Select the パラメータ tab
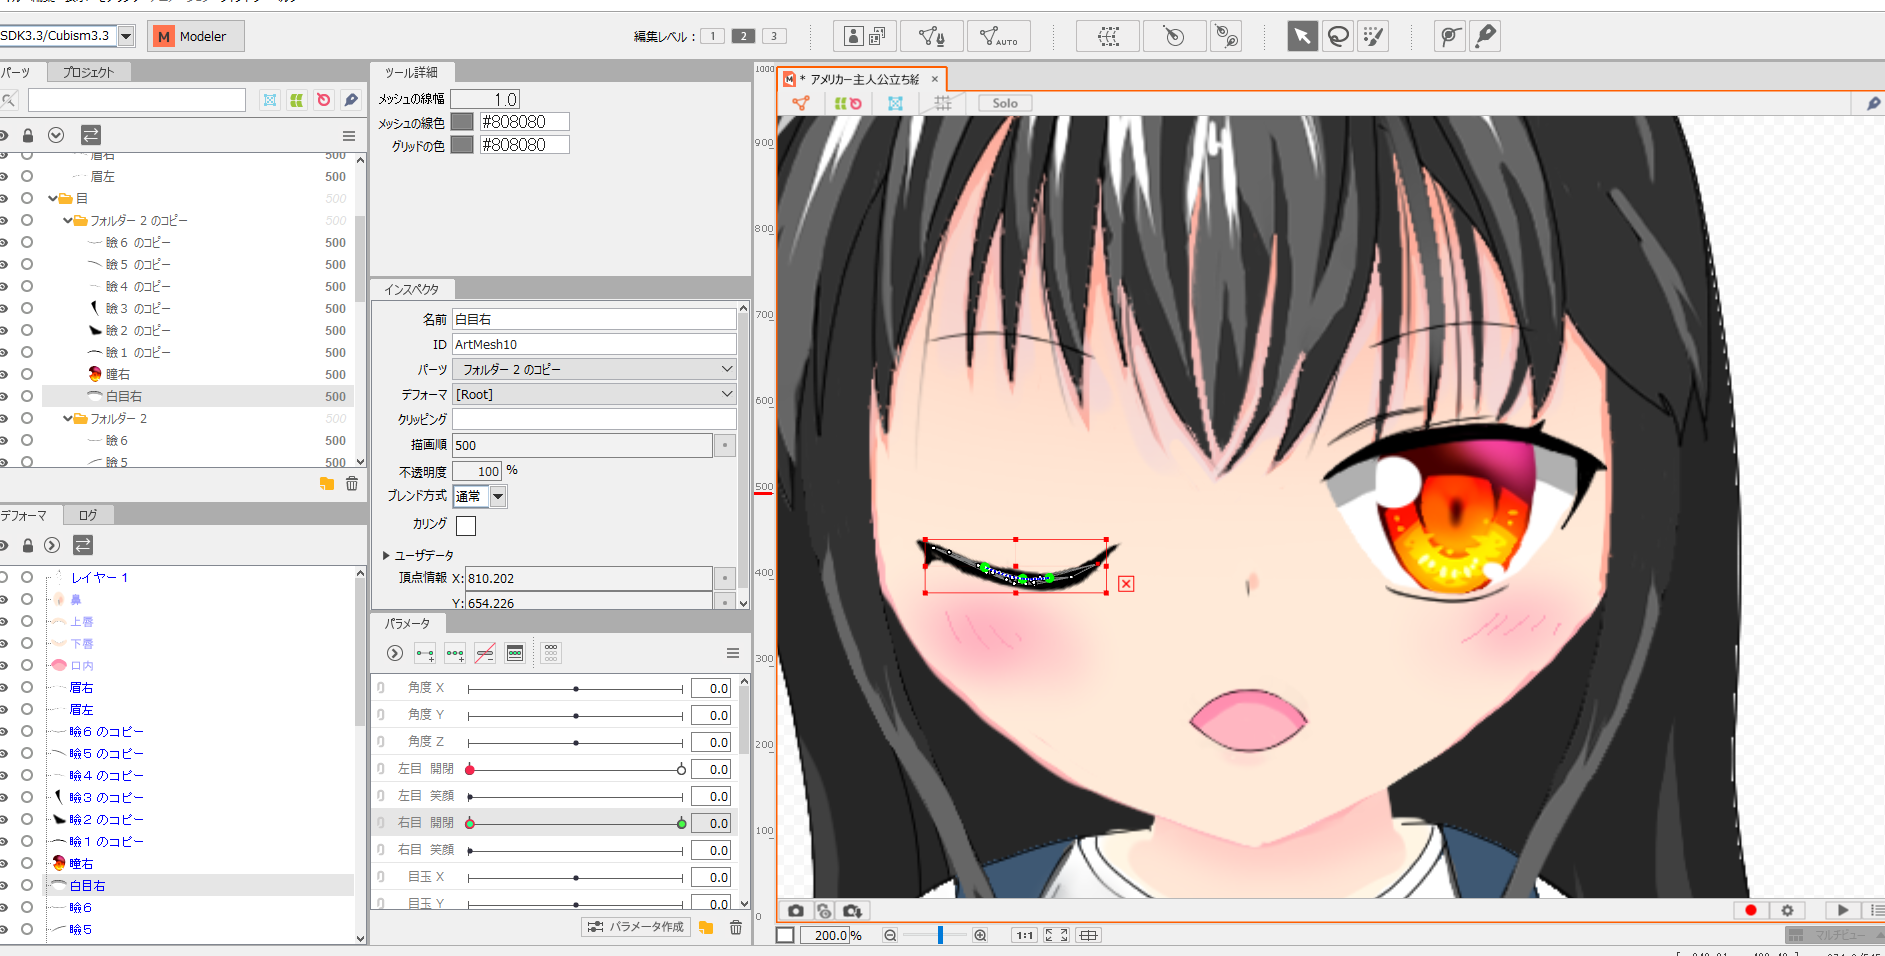 [407, 623]
